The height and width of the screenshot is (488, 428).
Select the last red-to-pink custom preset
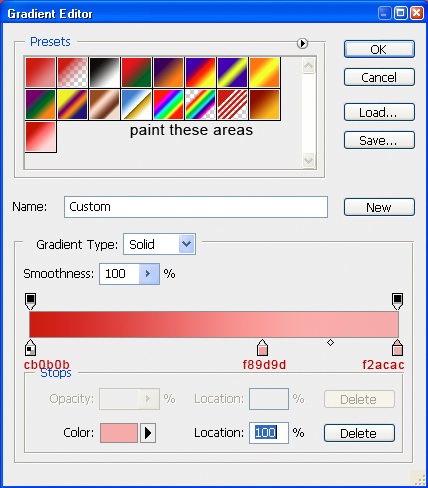tap(41, 137)
